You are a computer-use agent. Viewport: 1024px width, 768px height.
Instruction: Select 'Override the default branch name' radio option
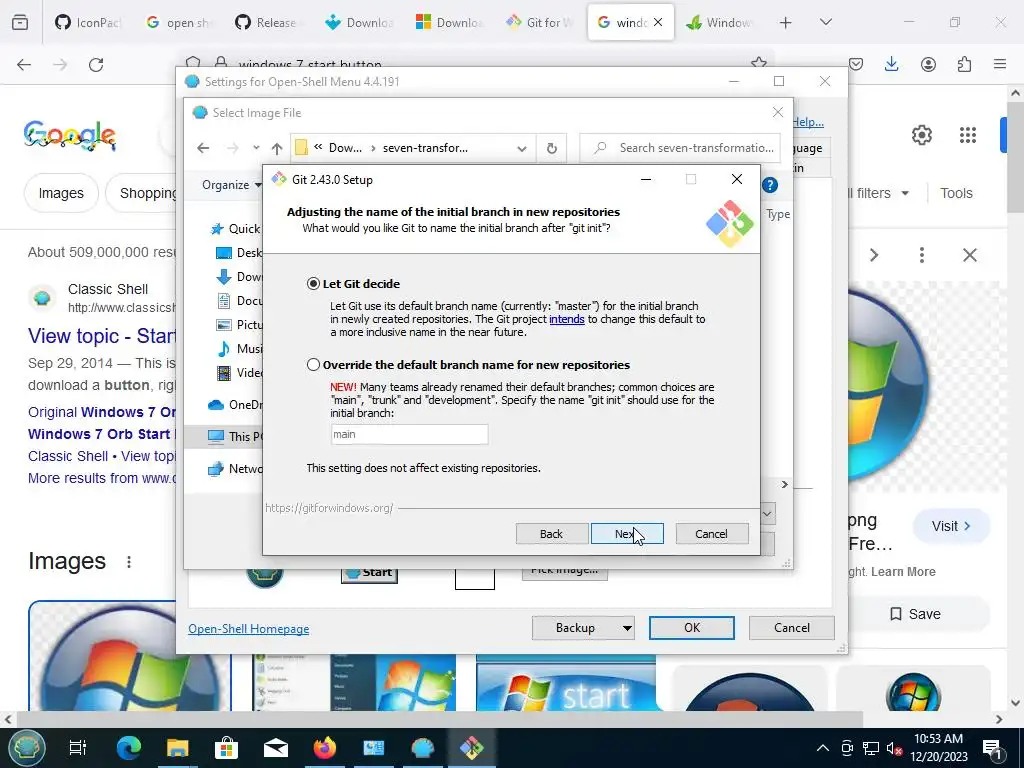pos(313,364)
